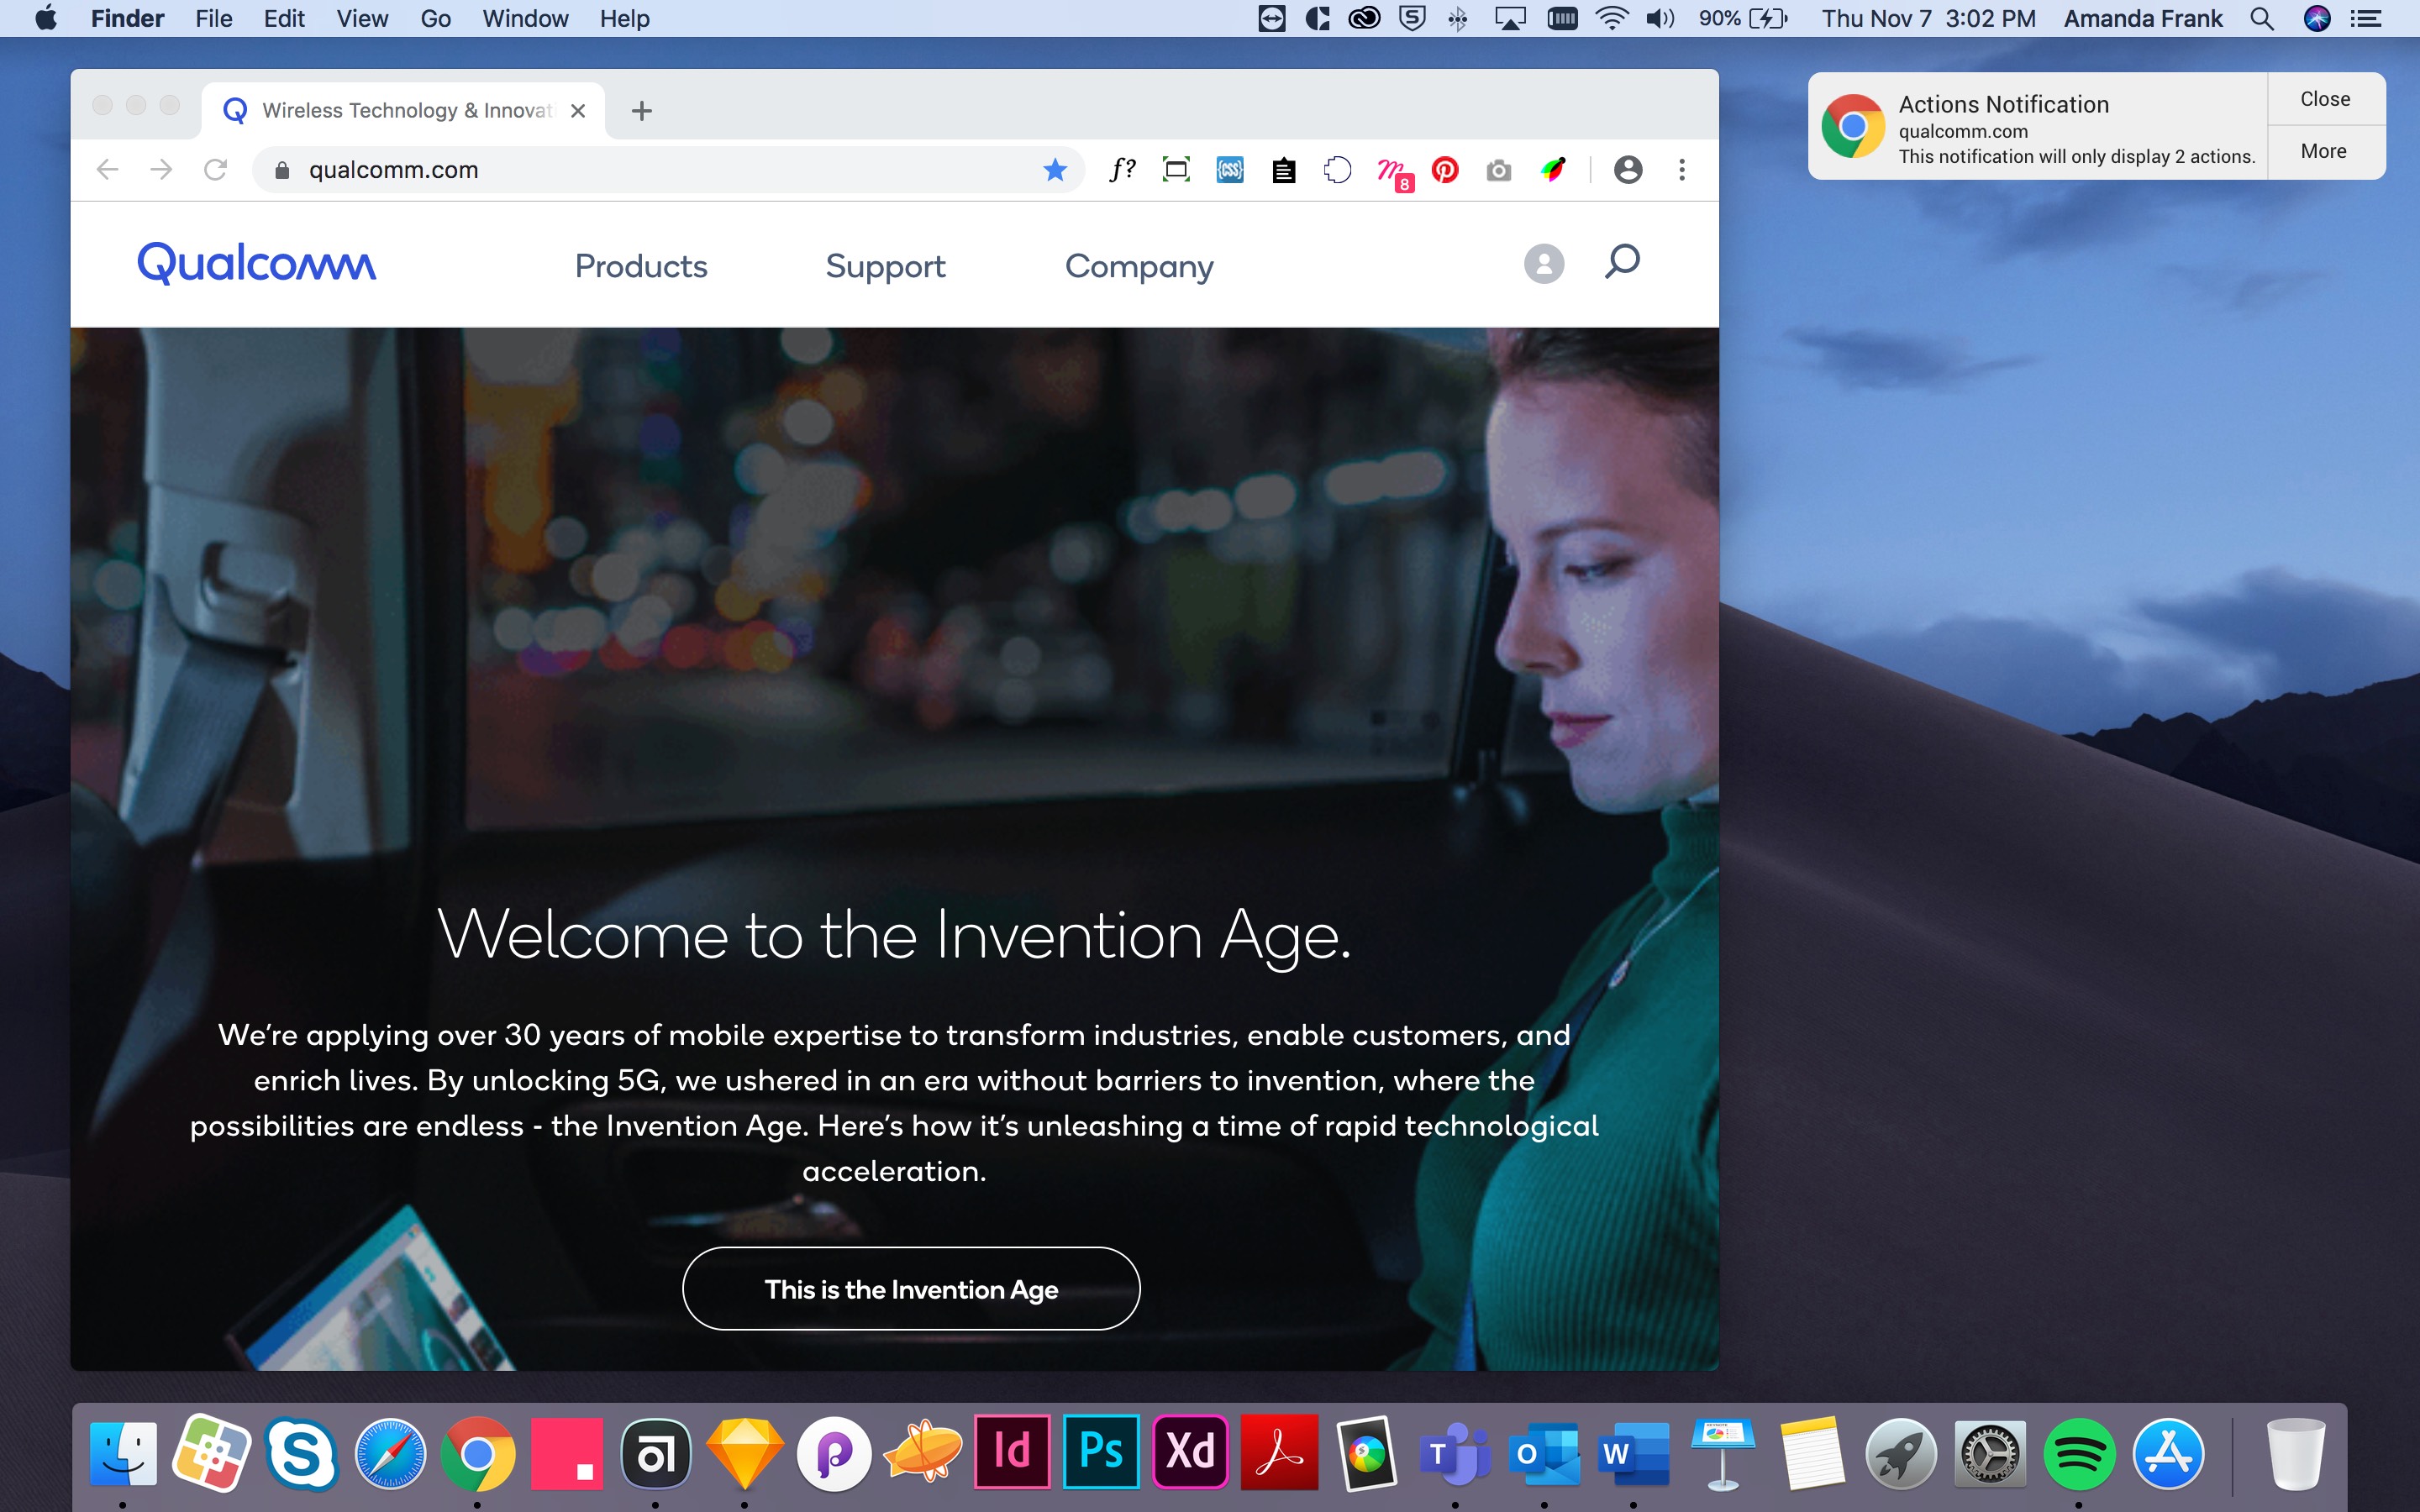Image resolution: width=2420 pixels, height=1512 pixels.
Task: Open Photoshop from the dock
Action: (1101, 1451)
